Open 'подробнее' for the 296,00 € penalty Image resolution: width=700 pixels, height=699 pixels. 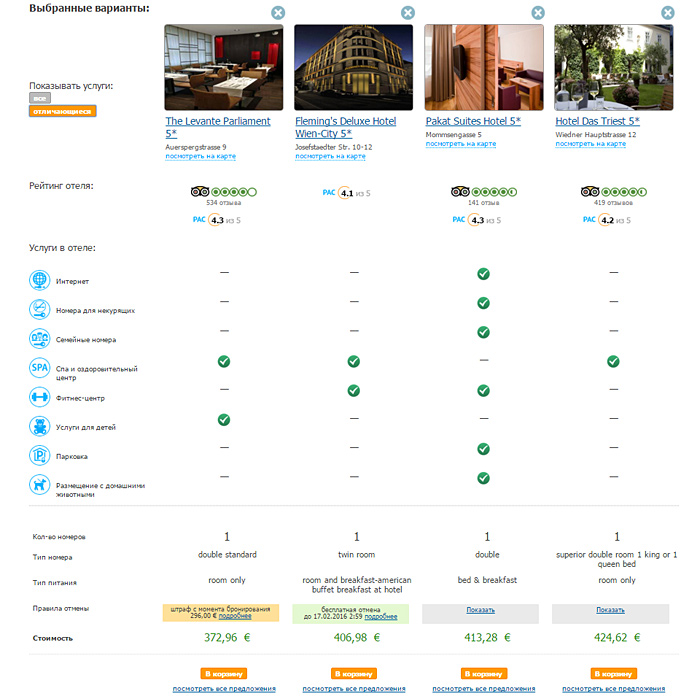[x=235, y=616]
